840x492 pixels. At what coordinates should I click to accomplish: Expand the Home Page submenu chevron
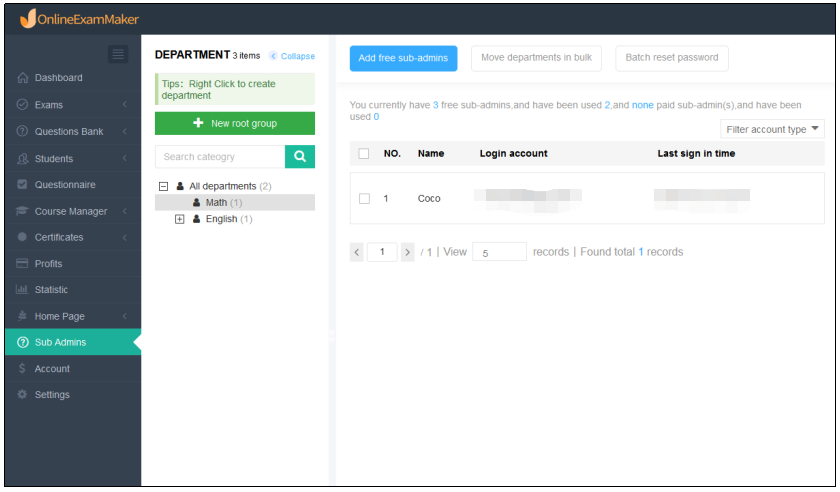(125, 316)
